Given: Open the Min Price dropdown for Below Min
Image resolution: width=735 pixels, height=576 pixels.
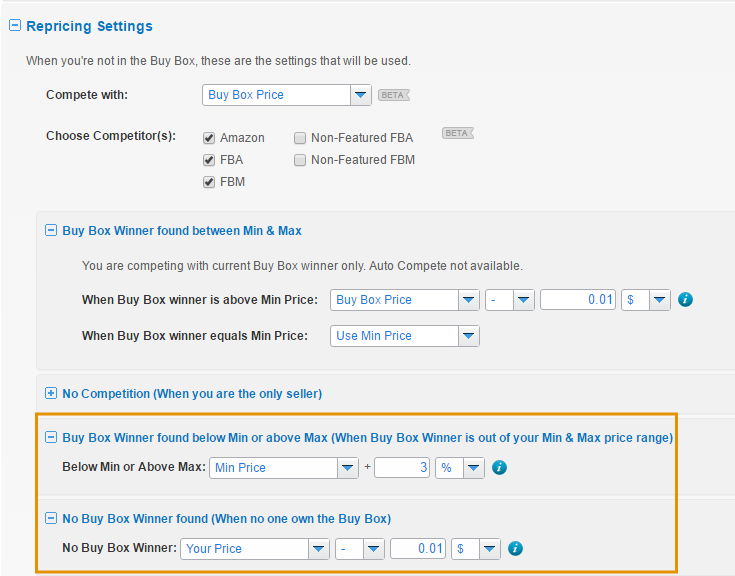Looking at the screenshot, I should point(284,468).
